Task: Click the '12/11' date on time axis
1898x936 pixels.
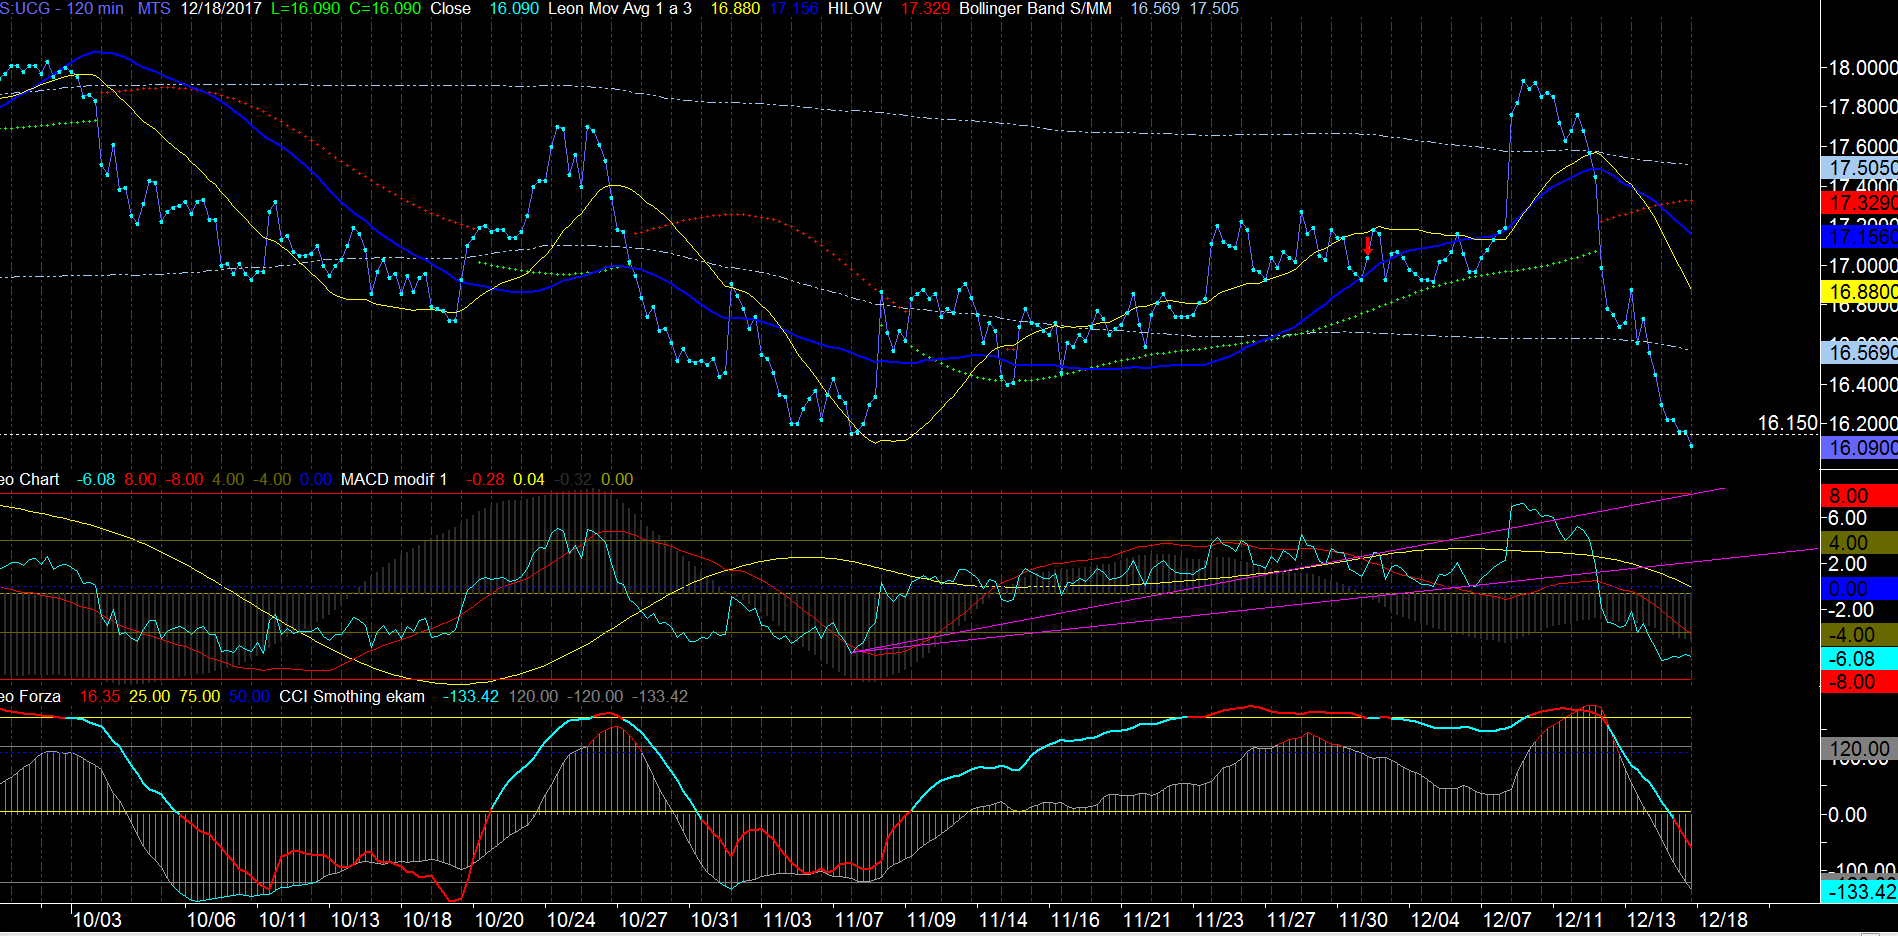Action: click(1579, 920)
